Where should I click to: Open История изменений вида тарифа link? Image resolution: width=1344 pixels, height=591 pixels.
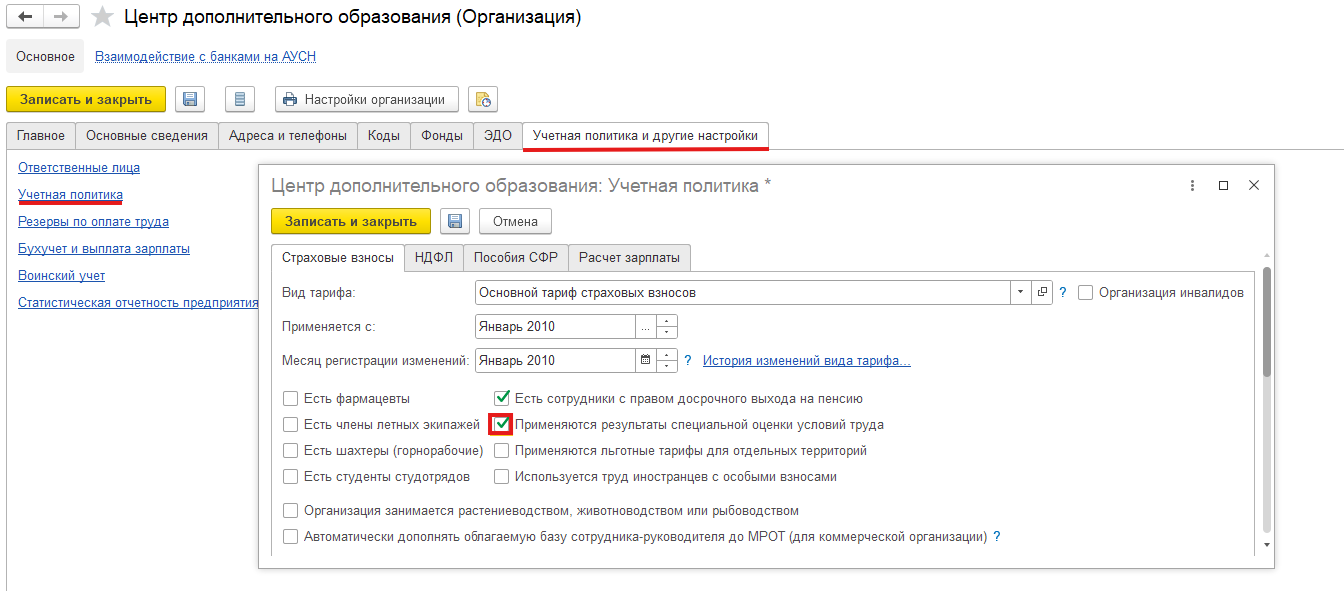(807, 360)
